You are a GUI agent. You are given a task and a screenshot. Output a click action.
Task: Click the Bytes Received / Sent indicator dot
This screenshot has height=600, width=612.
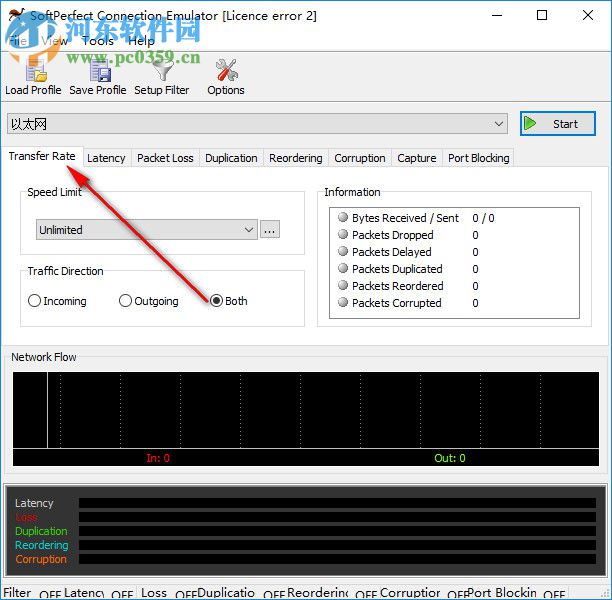(343, 217)
